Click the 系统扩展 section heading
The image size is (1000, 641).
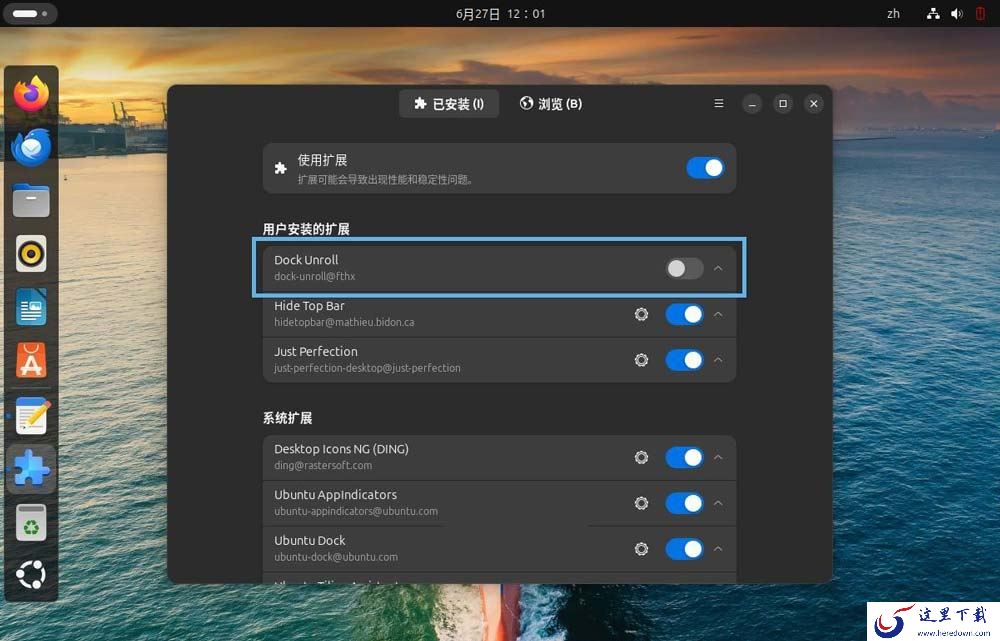(288, 418)
